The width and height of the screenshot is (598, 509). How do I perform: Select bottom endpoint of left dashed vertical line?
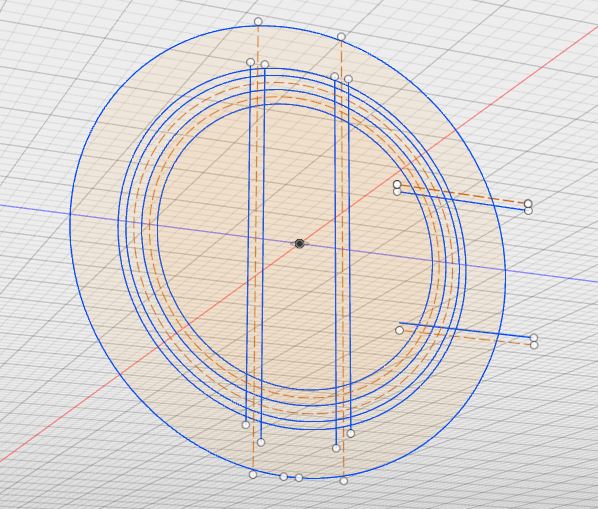253,475
